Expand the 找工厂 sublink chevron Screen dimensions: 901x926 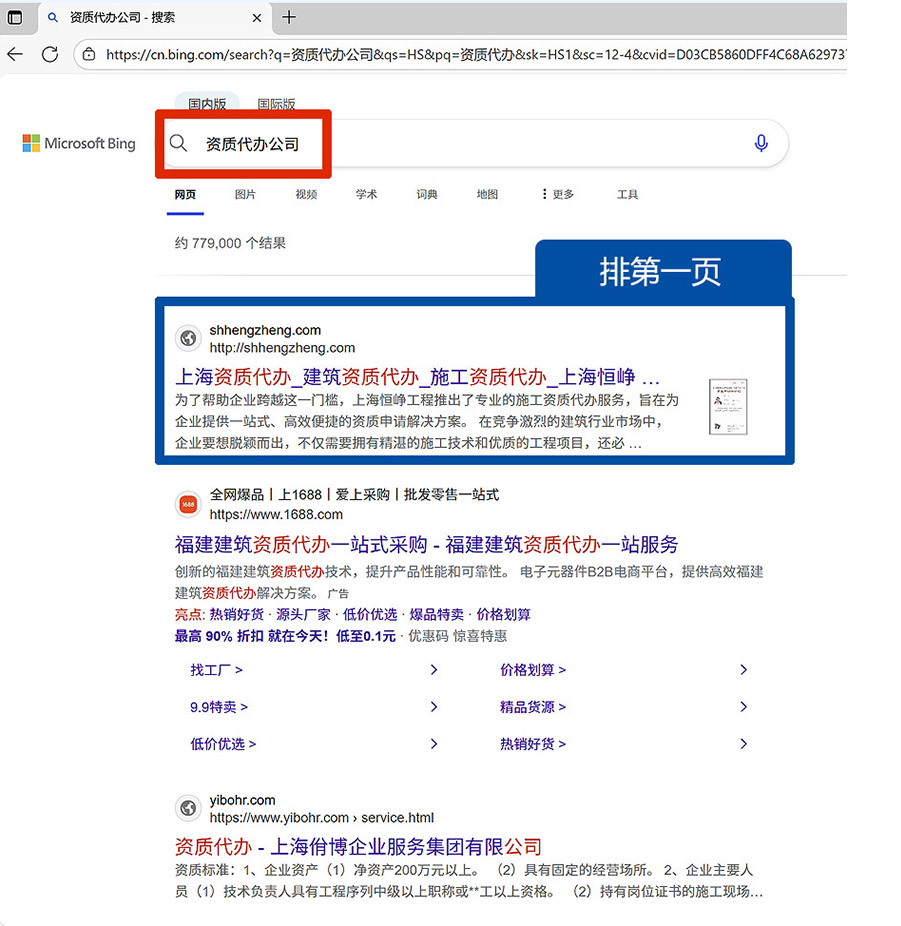(x=433, y=670)
